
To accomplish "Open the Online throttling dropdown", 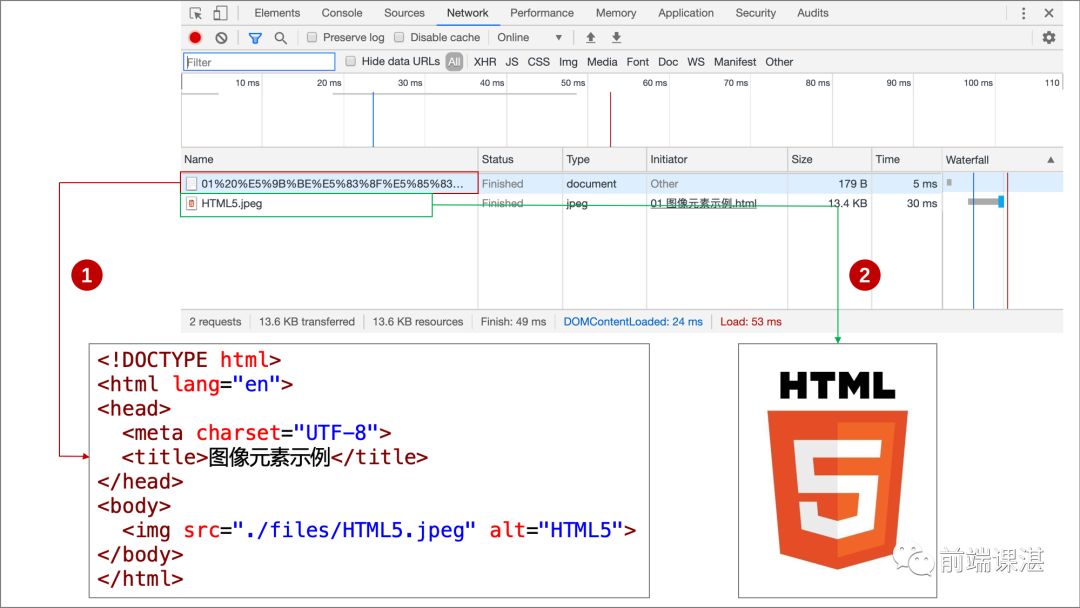I will (x=530, y=37).
